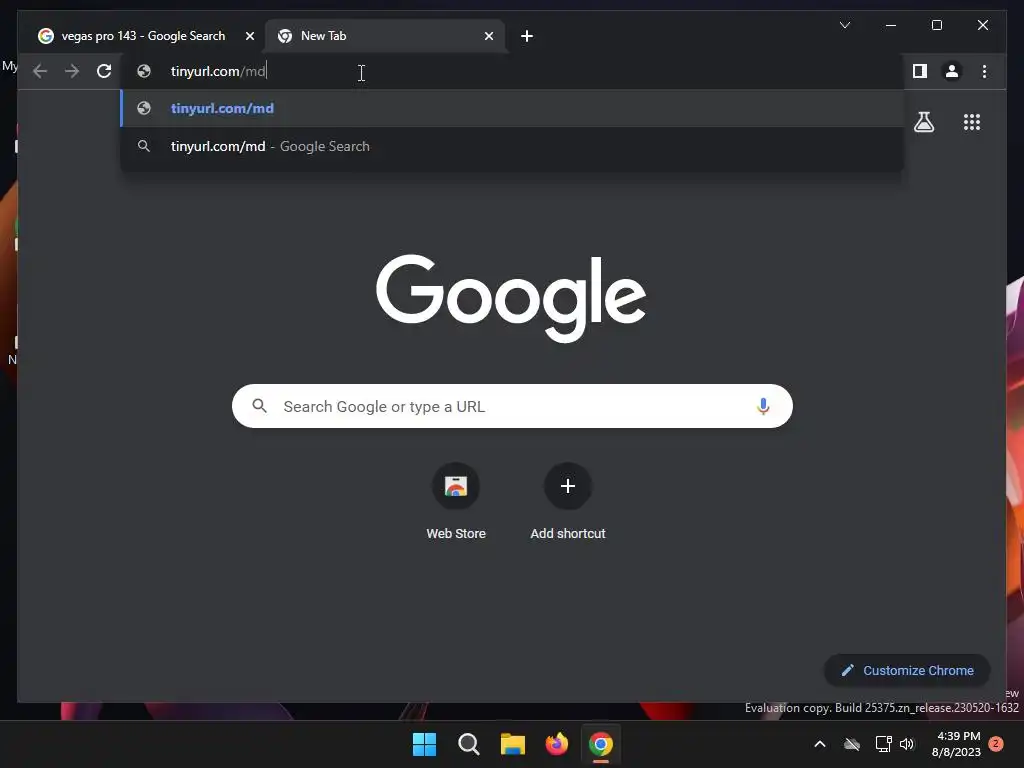
Task: Open the tab search dropdown chevron
Action: [844, 25]
